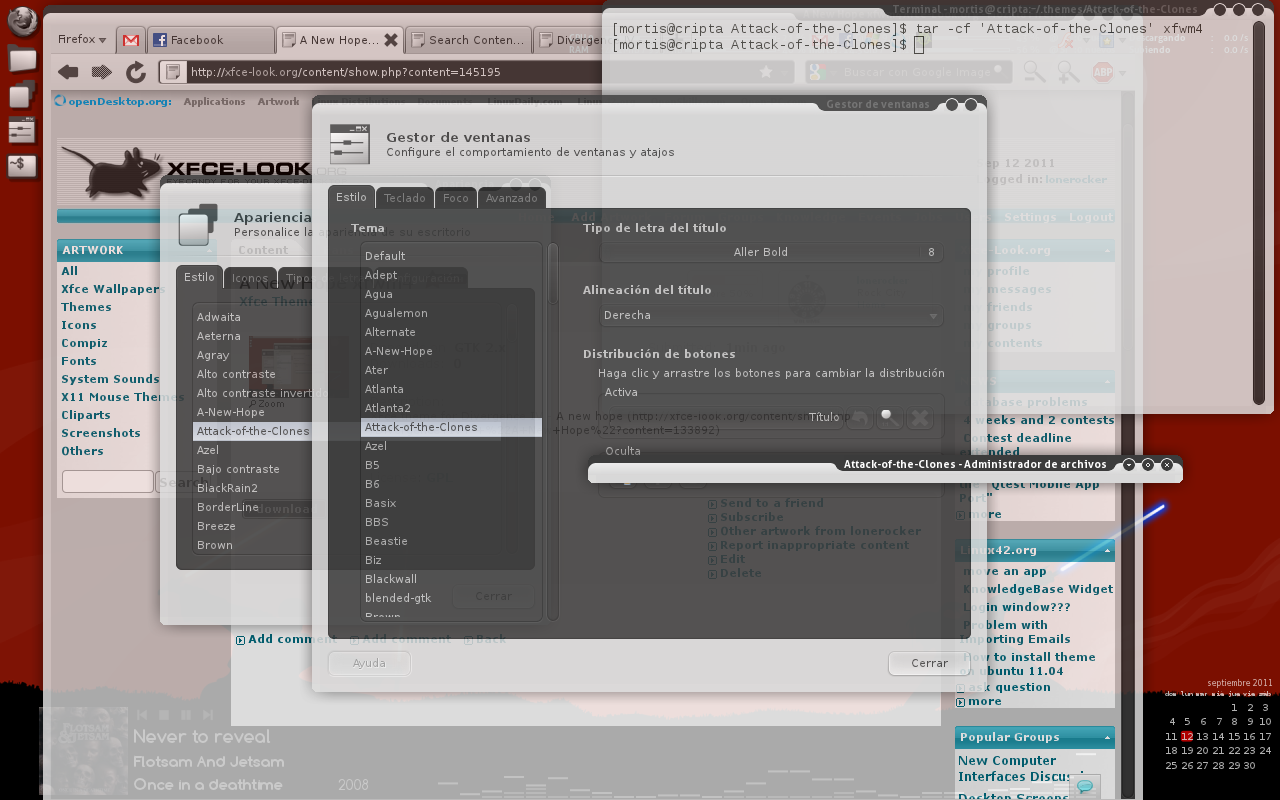Click the chat bubble icon on webpage
This screenshot has height=800, width=1280.
[x=1086, y=786]
